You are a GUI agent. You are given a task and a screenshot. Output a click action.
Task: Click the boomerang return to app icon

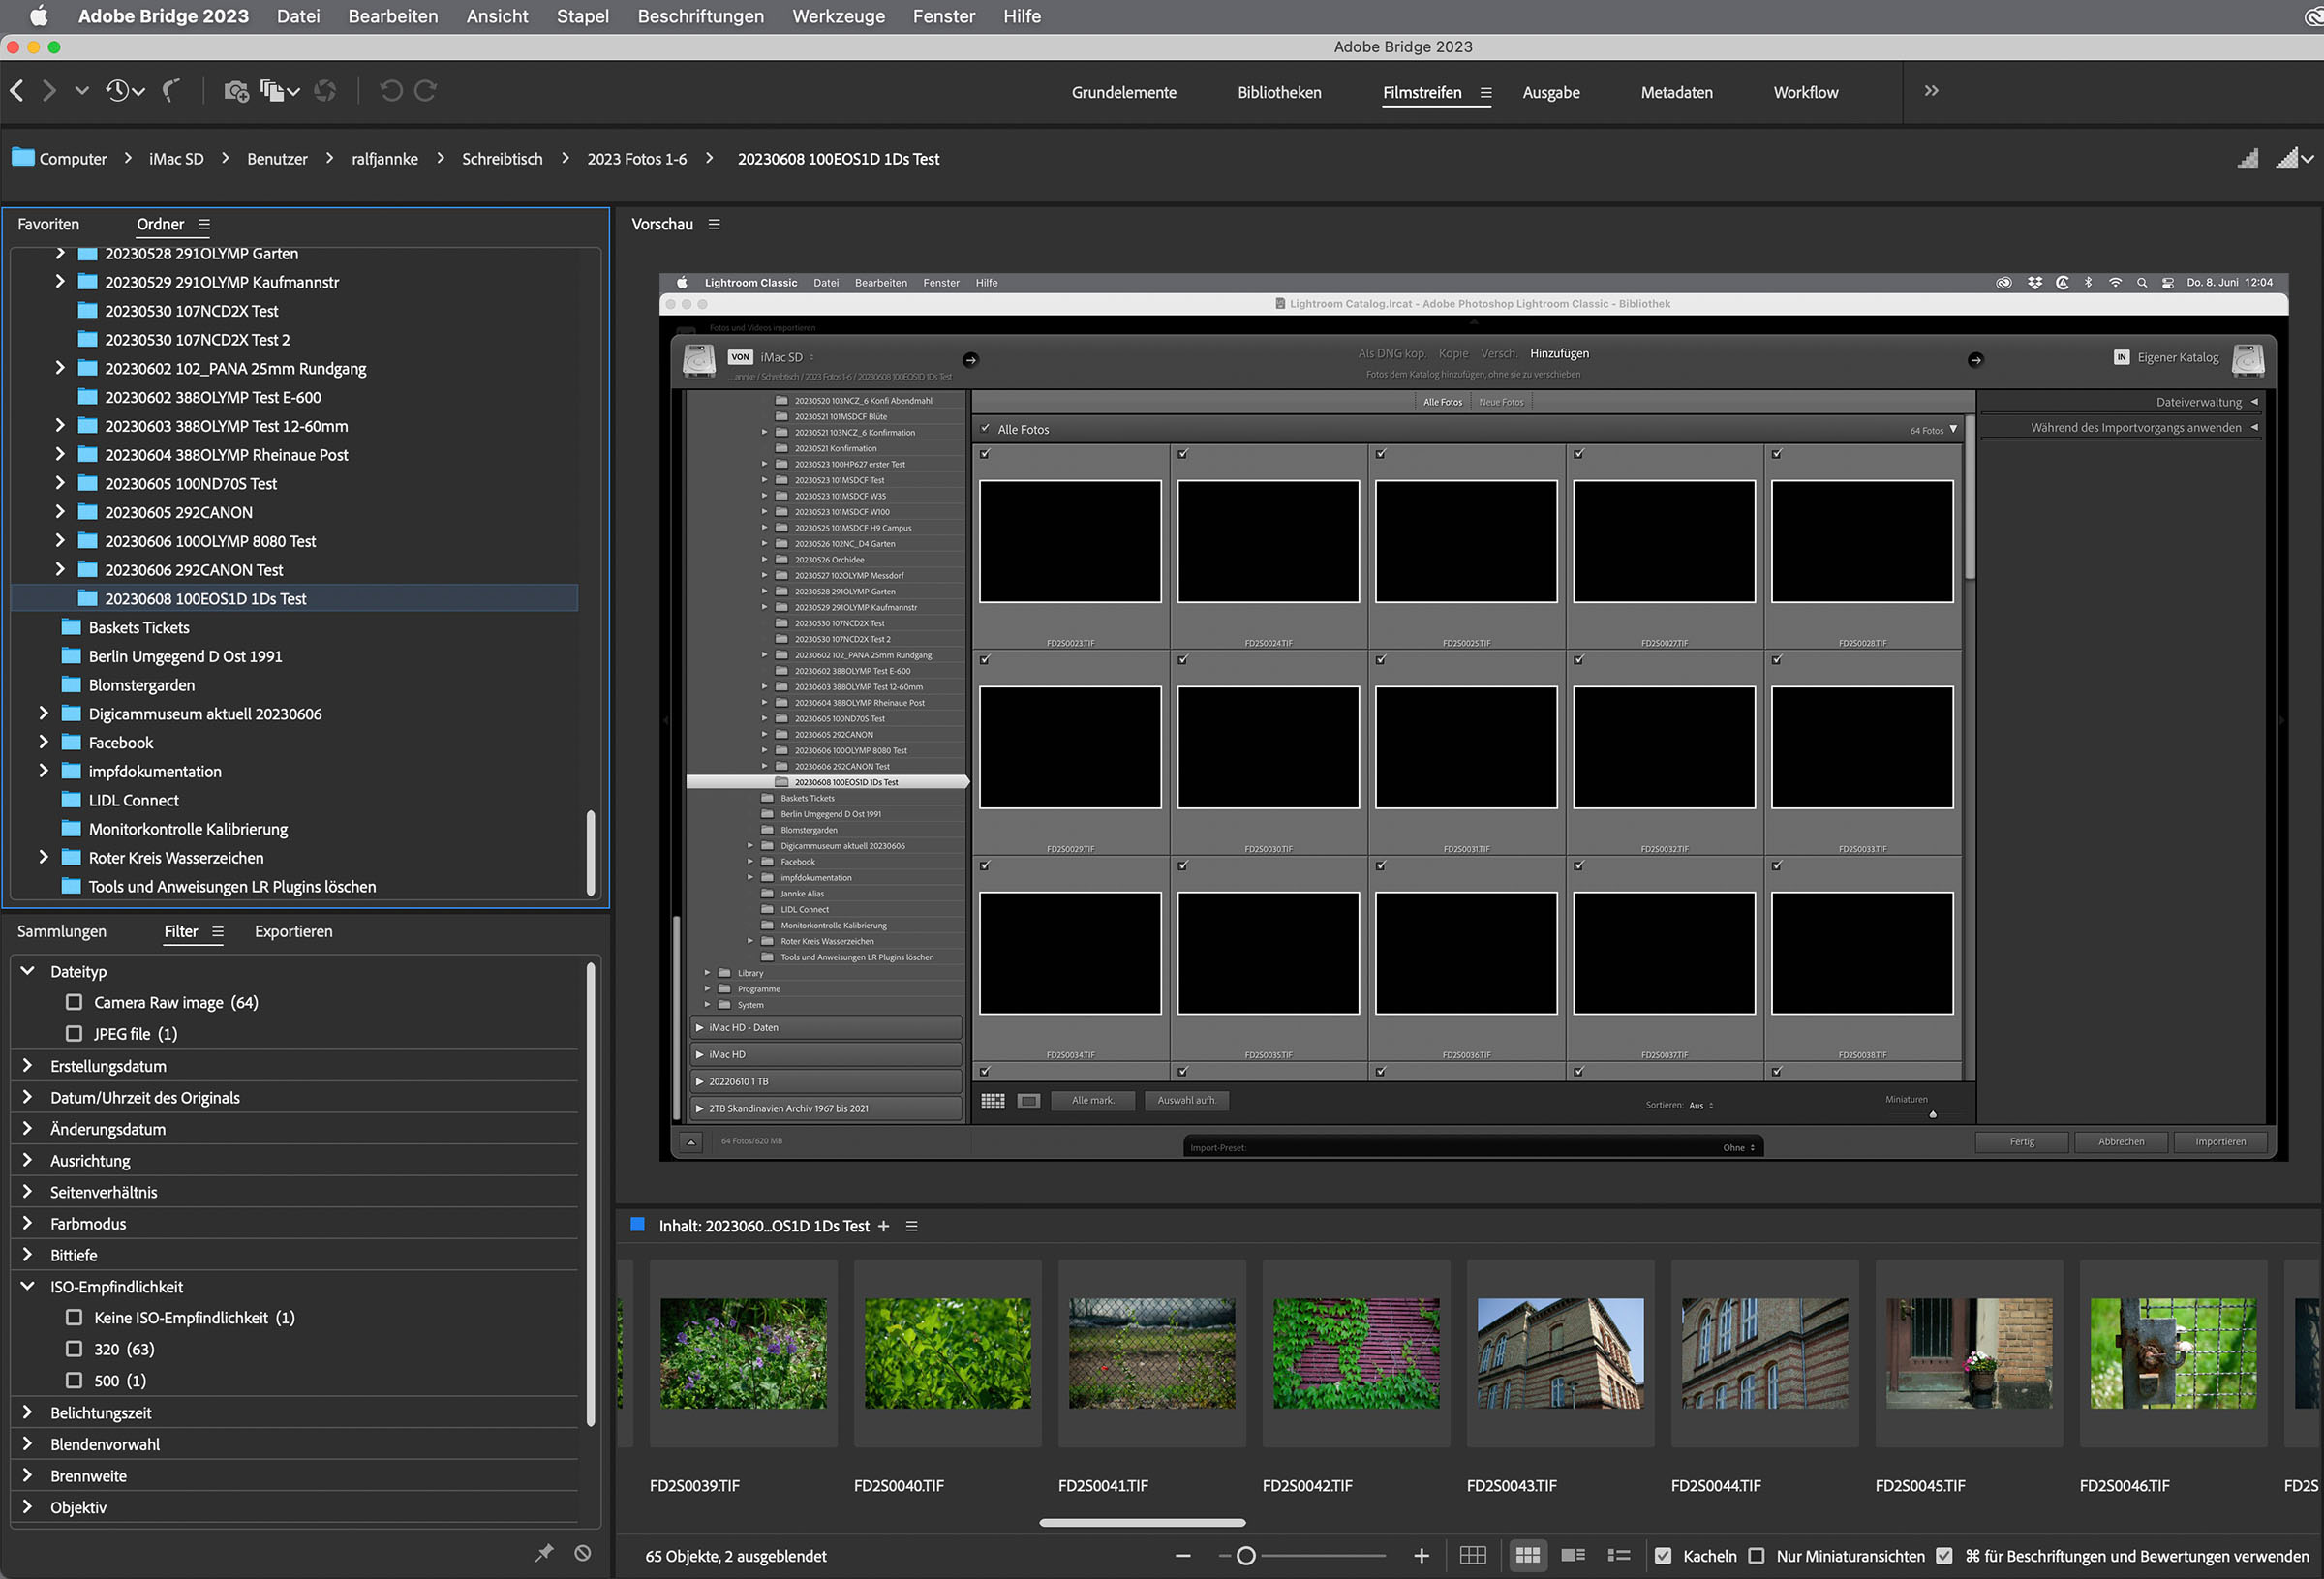point(172,91)
